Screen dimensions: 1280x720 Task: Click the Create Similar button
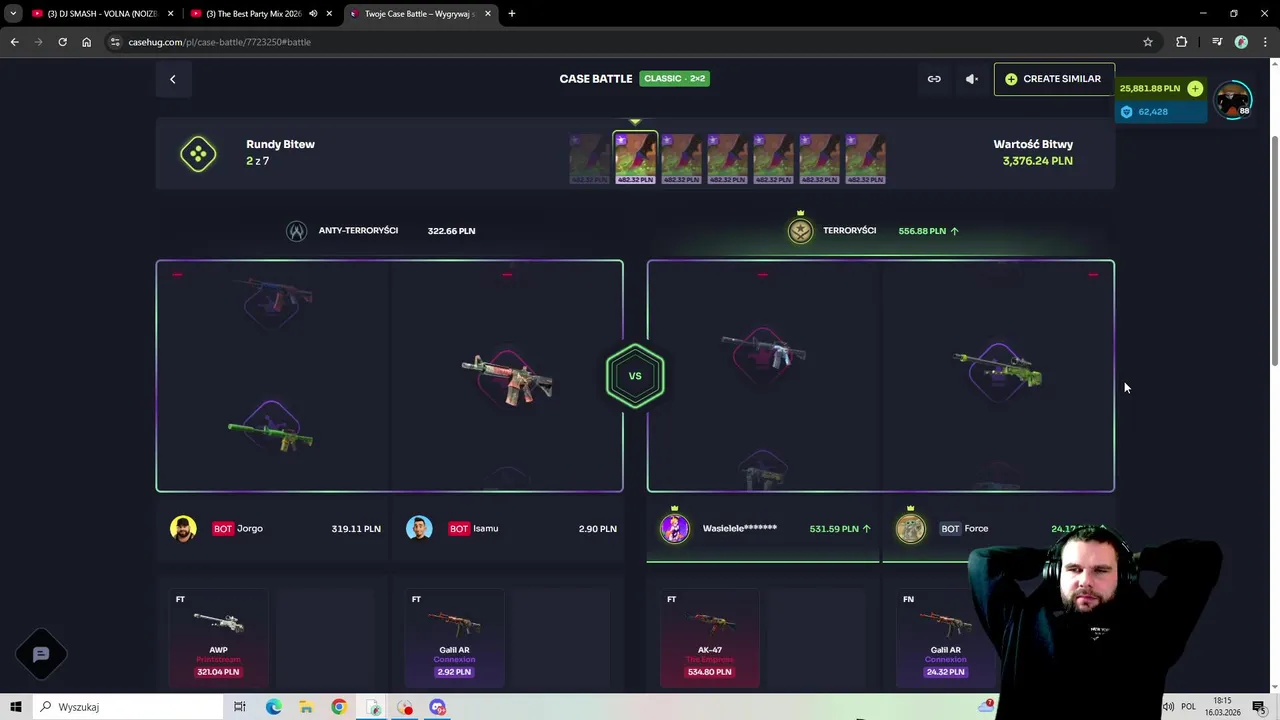coord(1053,79)
